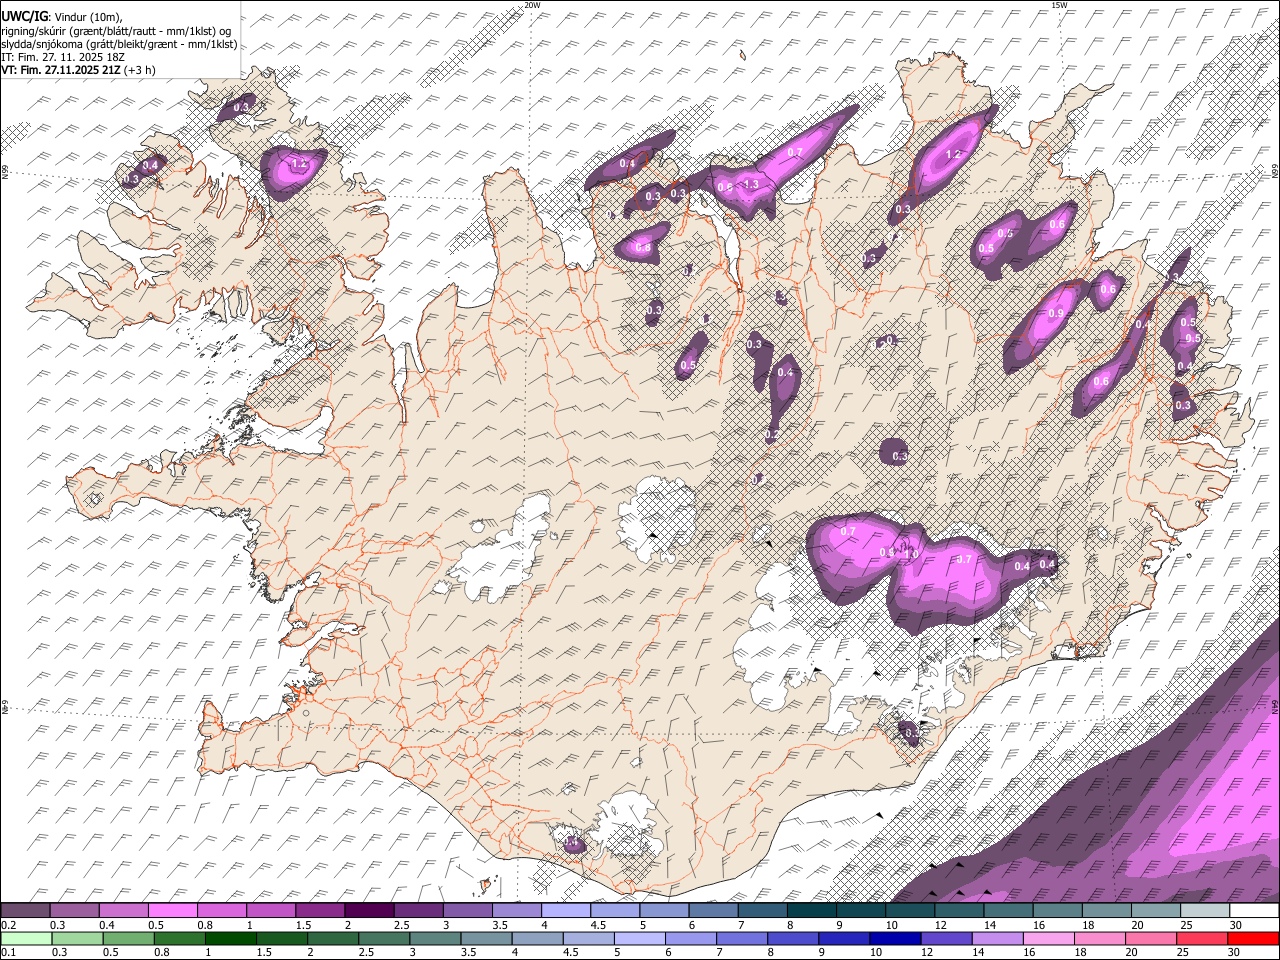Click the '20W' longitude label
Screen dimensions: 1280x960
click(533, 5)
